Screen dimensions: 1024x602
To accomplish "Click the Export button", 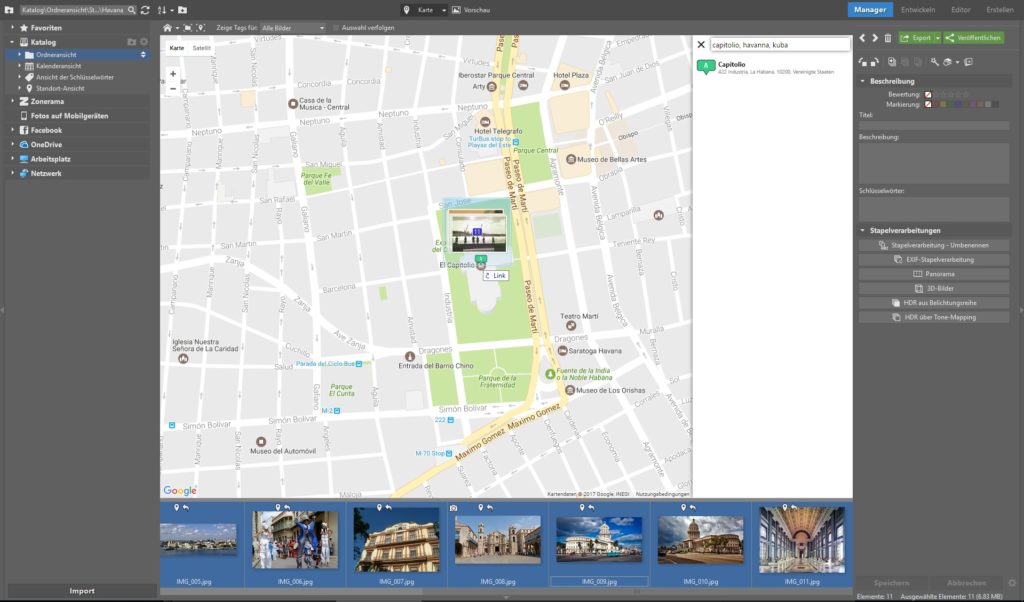I will click(916, 38).
